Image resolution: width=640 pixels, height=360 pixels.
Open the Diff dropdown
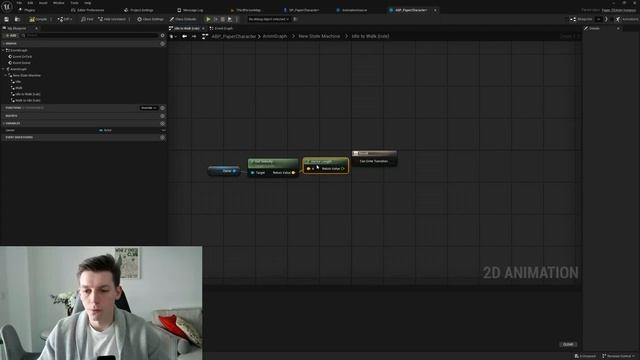[x=65, y=19]
